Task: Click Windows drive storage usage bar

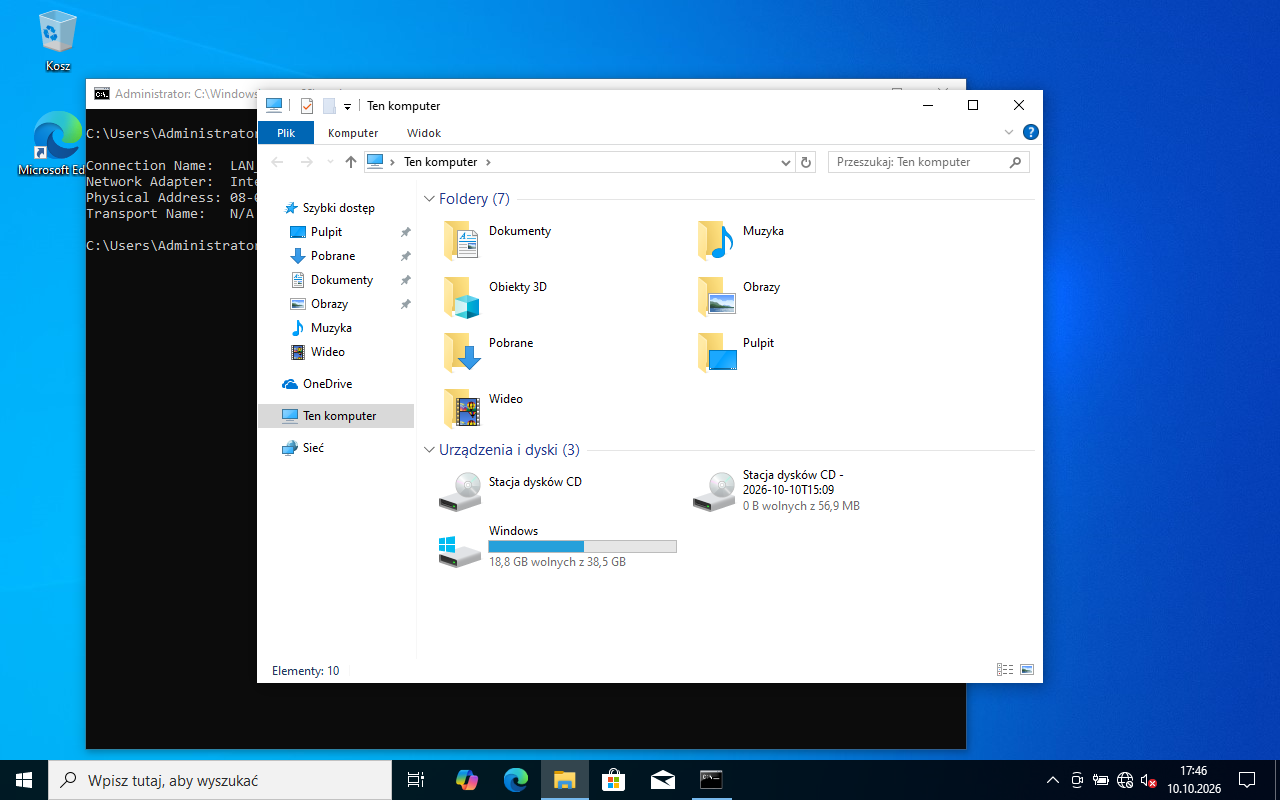Action: [582, 546]
